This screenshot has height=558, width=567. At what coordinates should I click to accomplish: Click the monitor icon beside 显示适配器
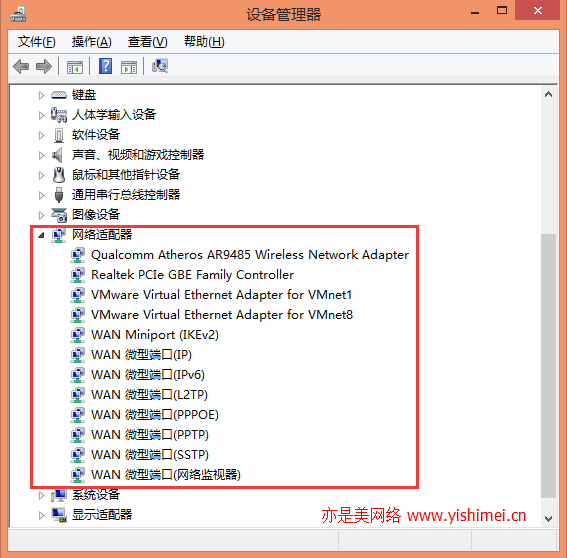click(x=59, y=515)
